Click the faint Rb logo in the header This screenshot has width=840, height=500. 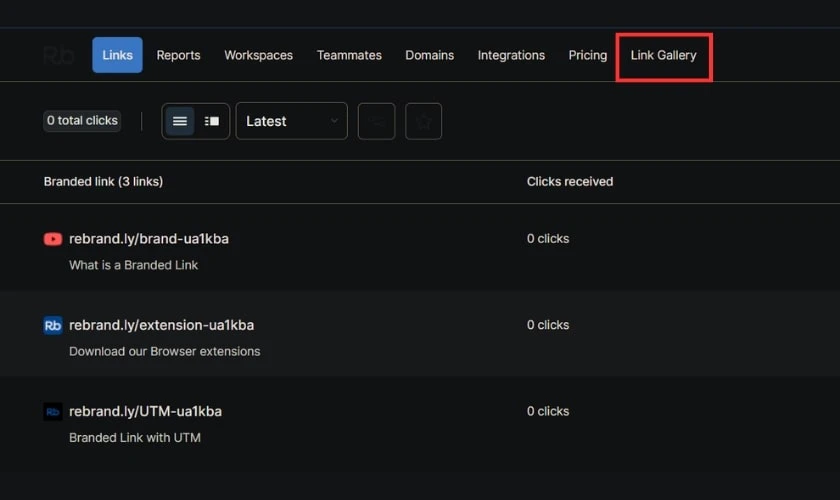pyautogui.click(x=58, y=55)
